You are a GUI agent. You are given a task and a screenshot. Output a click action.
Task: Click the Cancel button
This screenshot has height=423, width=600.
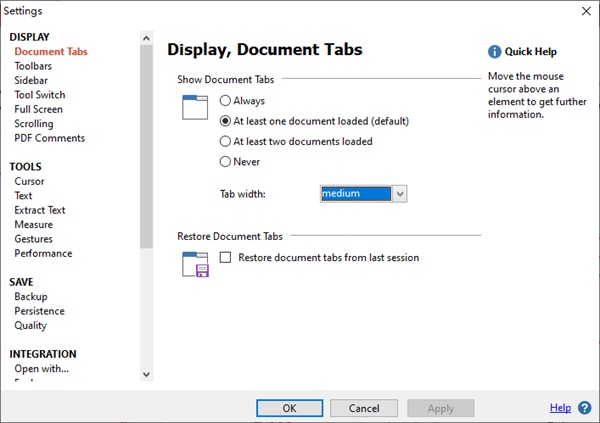point(363,408)
